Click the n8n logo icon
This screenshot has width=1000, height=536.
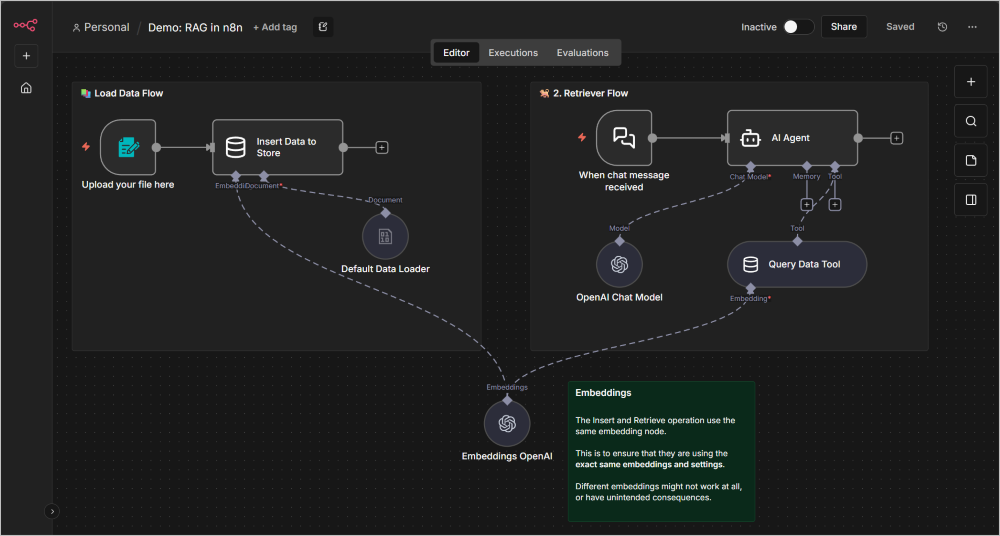[26, 25]
